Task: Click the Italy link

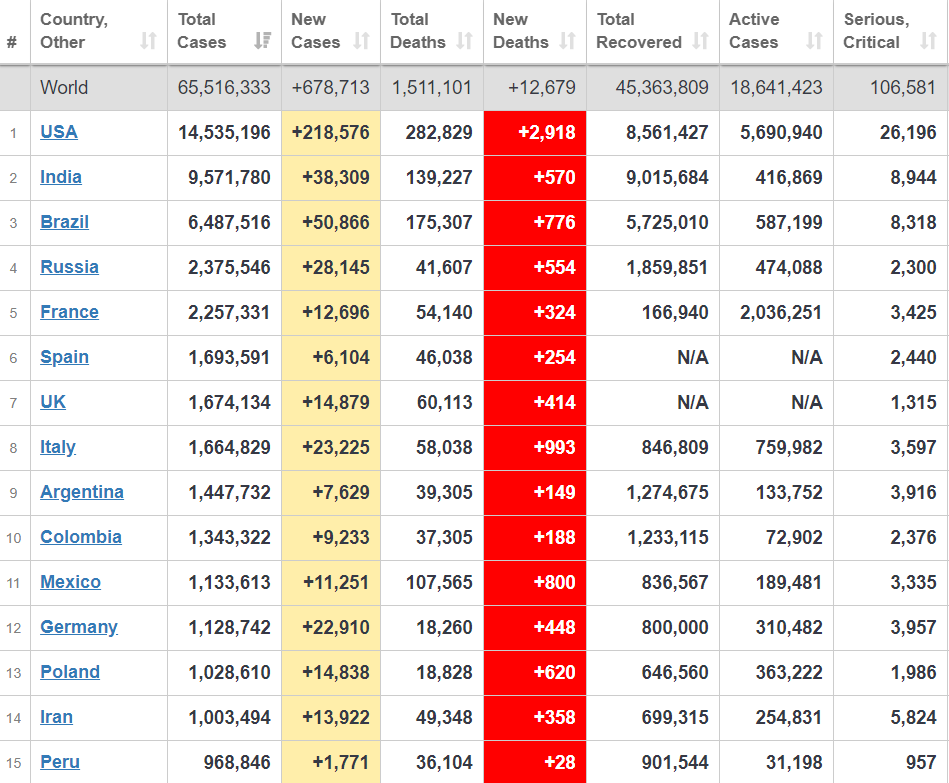Action: (58, 447)
